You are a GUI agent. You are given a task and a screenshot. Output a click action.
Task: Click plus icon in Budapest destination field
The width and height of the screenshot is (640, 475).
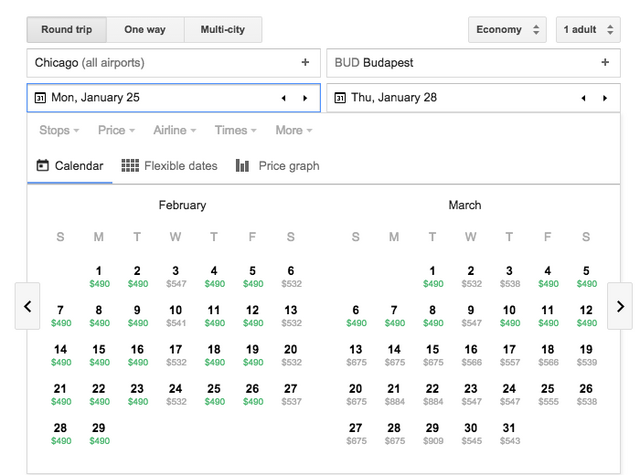click(604, 63)
